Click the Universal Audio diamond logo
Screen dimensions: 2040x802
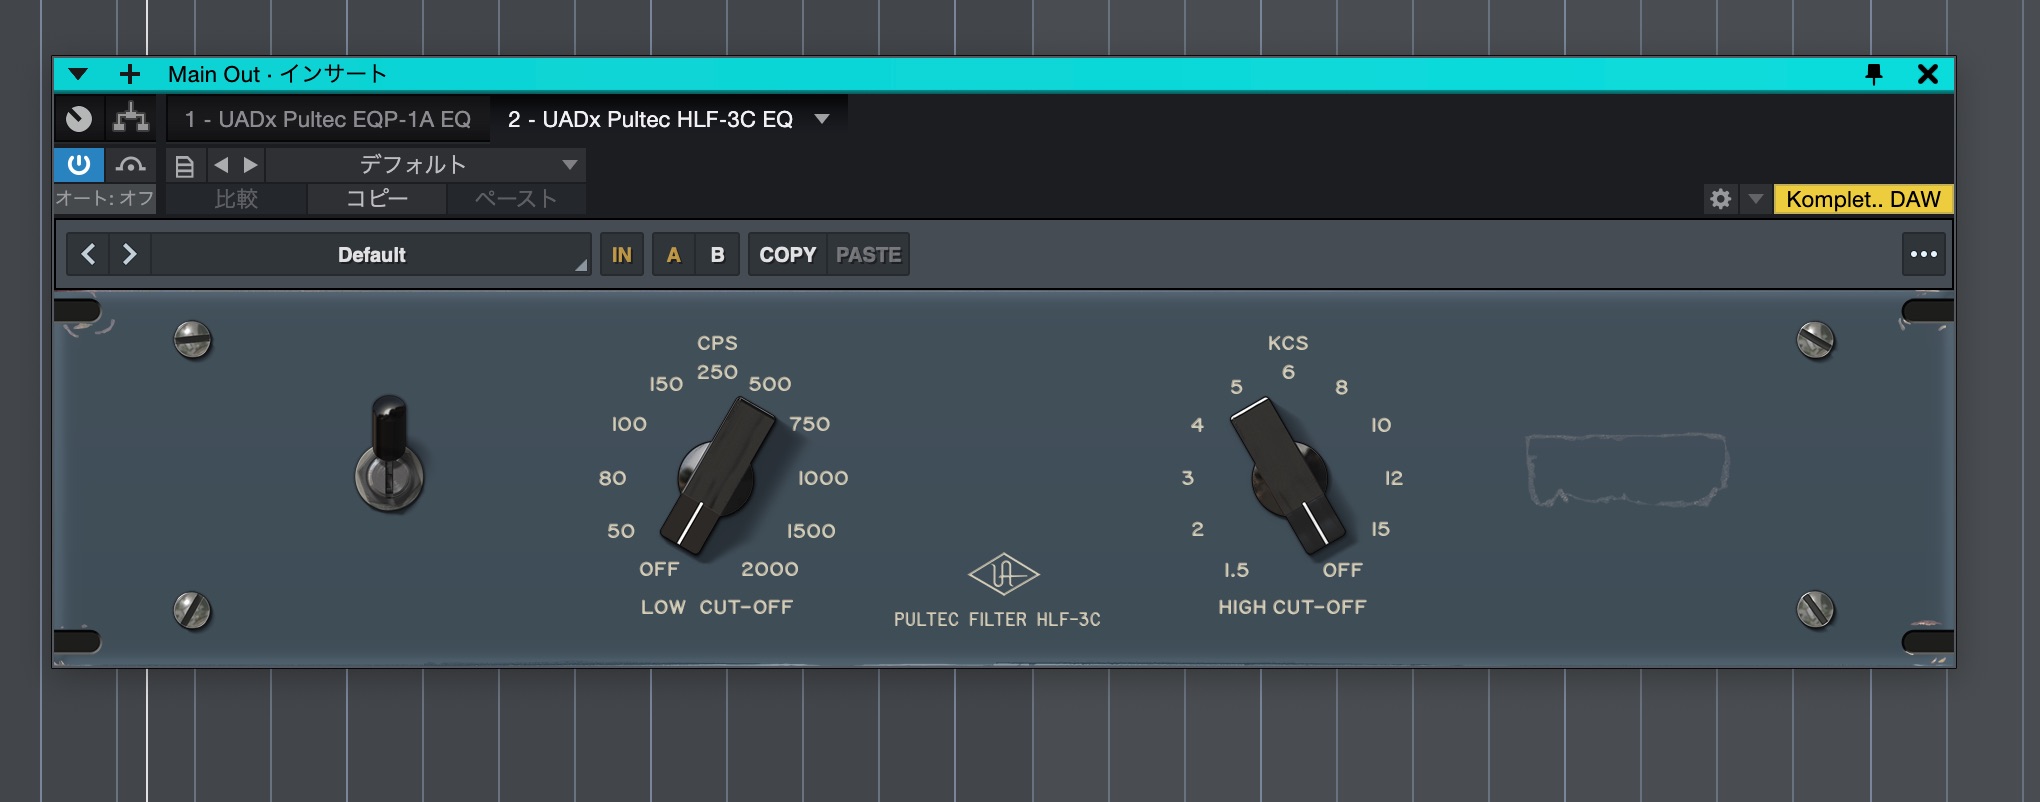click(x=1004, y=574)
